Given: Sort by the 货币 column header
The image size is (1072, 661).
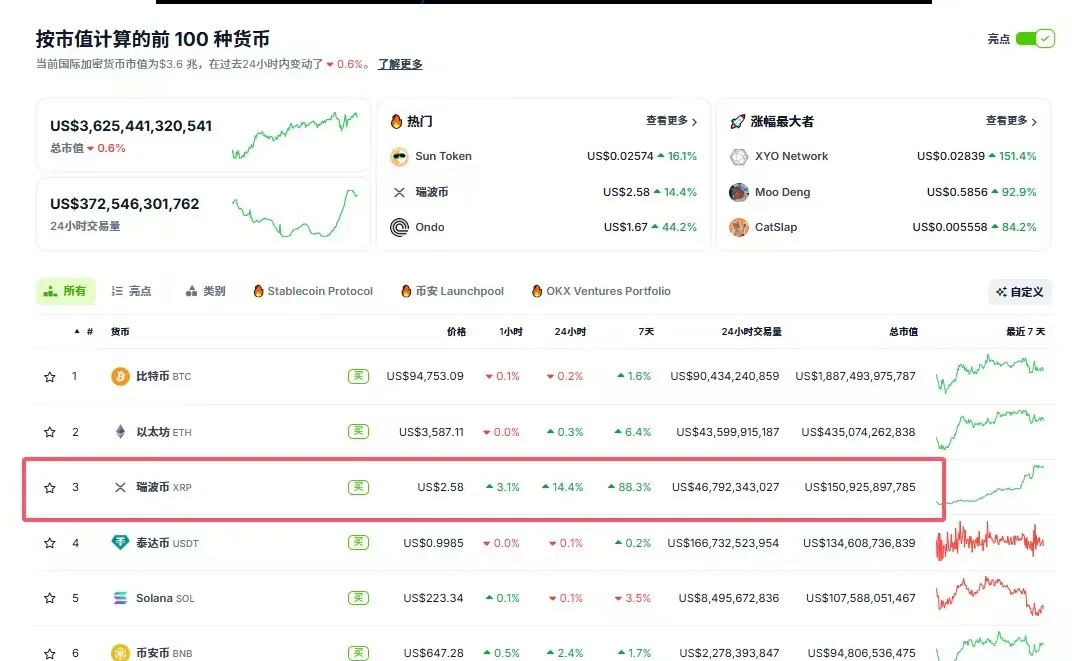Looking at the screenshot, I should 120,332.
